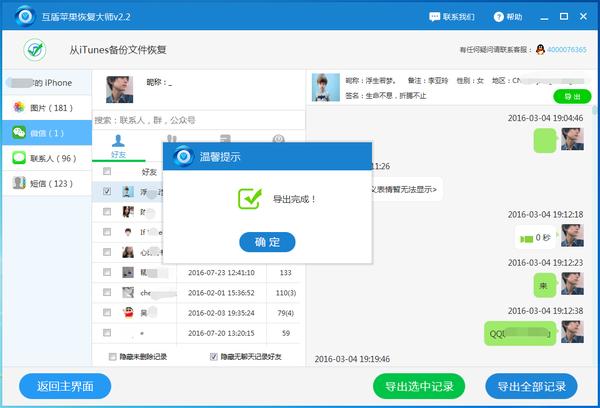Click the QQ penguin icon
This screenshot has height=408, width=600.
coord(540,49)
